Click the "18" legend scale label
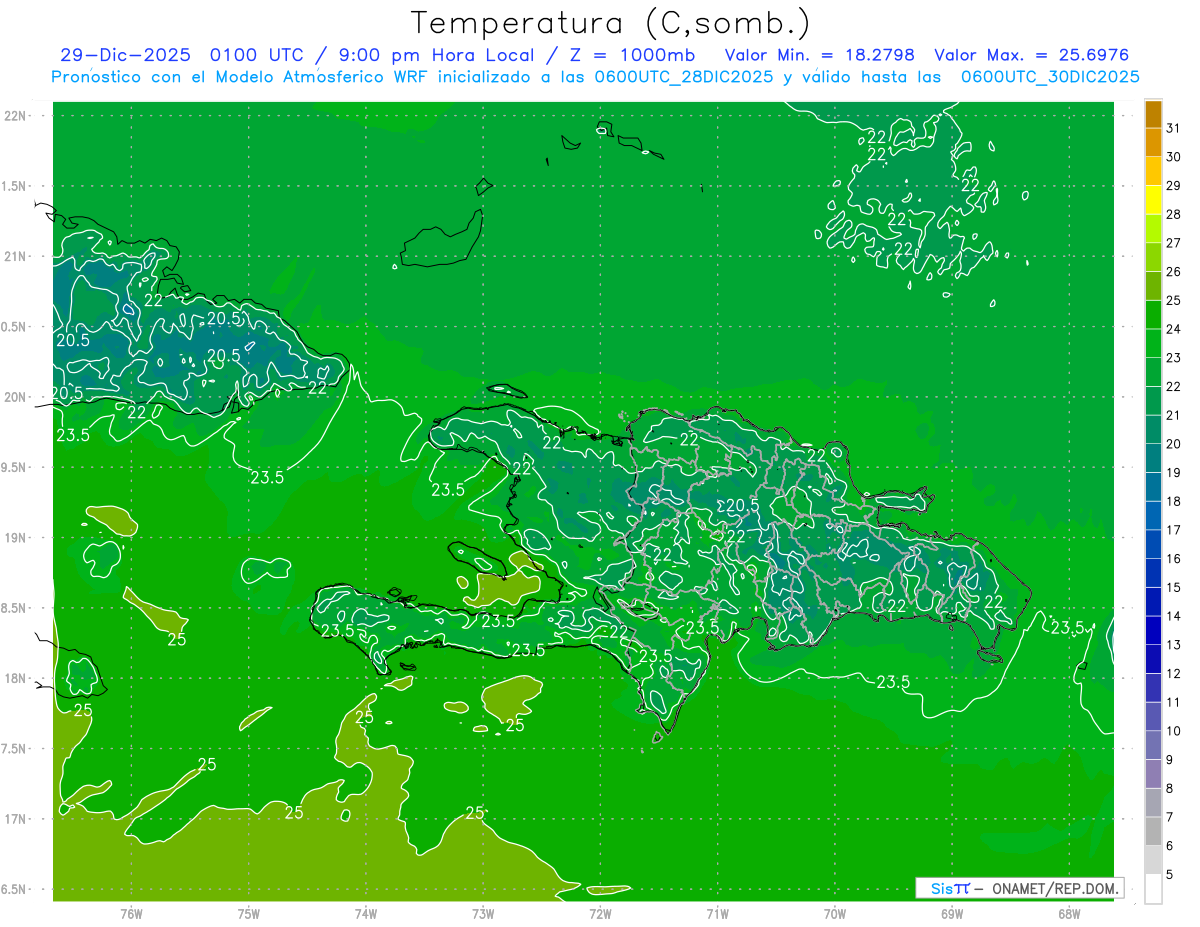The height and width of the screenshot is (927, 1200). pos(1174,501)
